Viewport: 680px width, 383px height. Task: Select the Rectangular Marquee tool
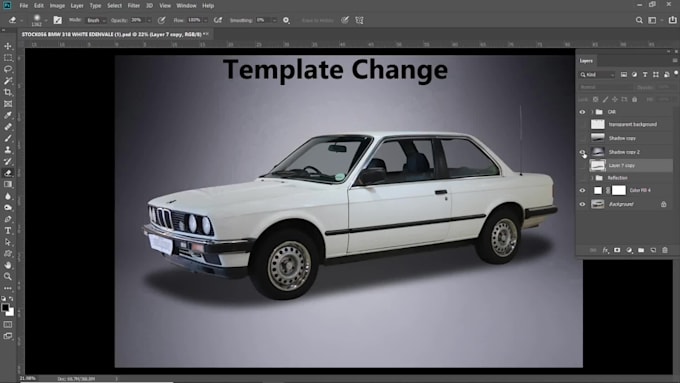click(x=8, y=58)
